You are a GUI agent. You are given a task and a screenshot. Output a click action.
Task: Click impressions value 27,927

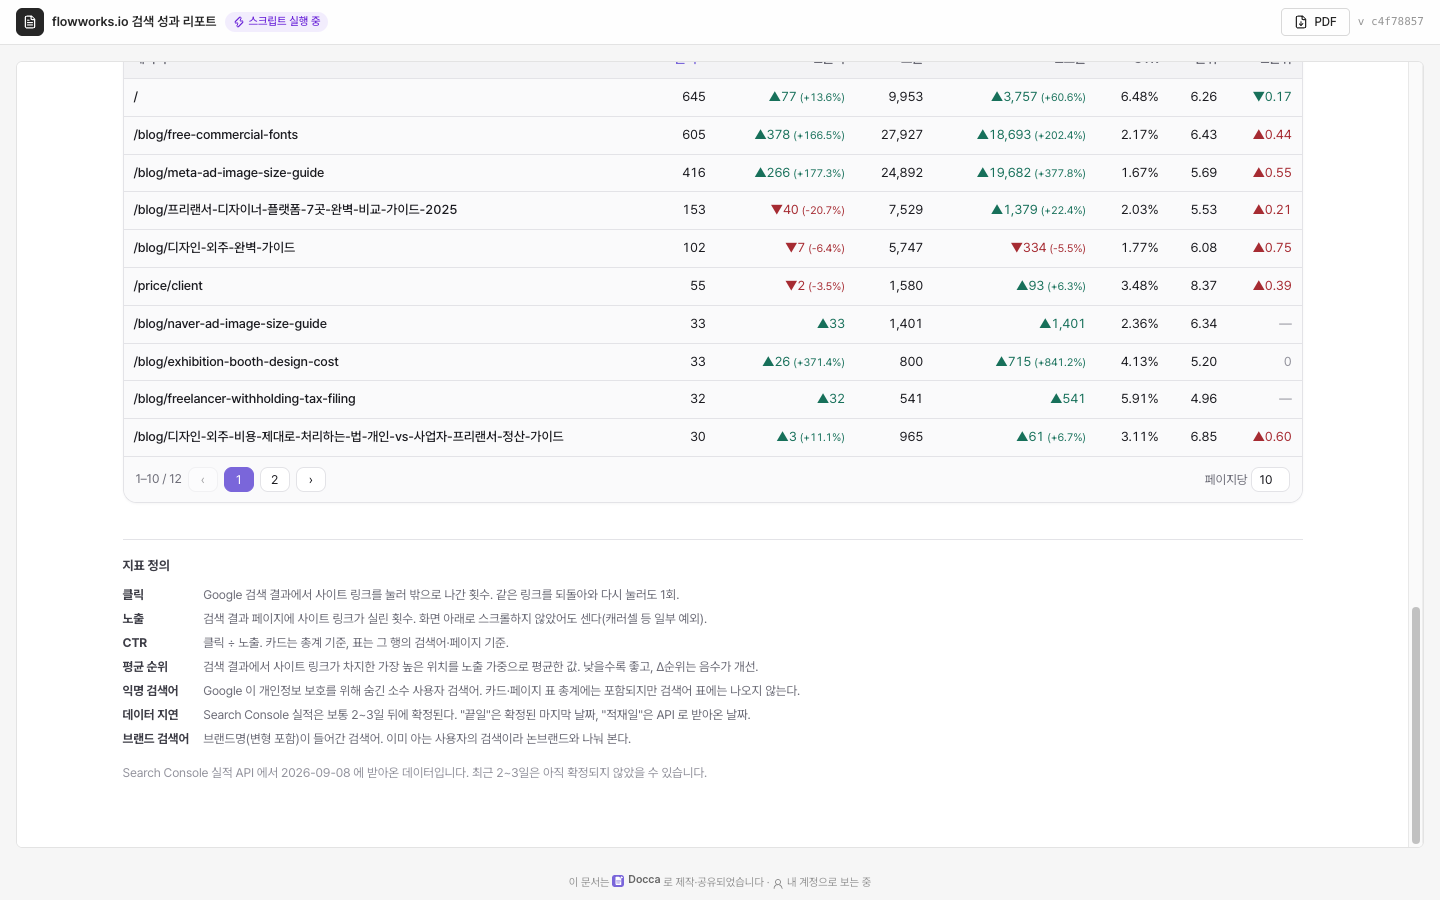pyautogui.click(x=902, y=135)
